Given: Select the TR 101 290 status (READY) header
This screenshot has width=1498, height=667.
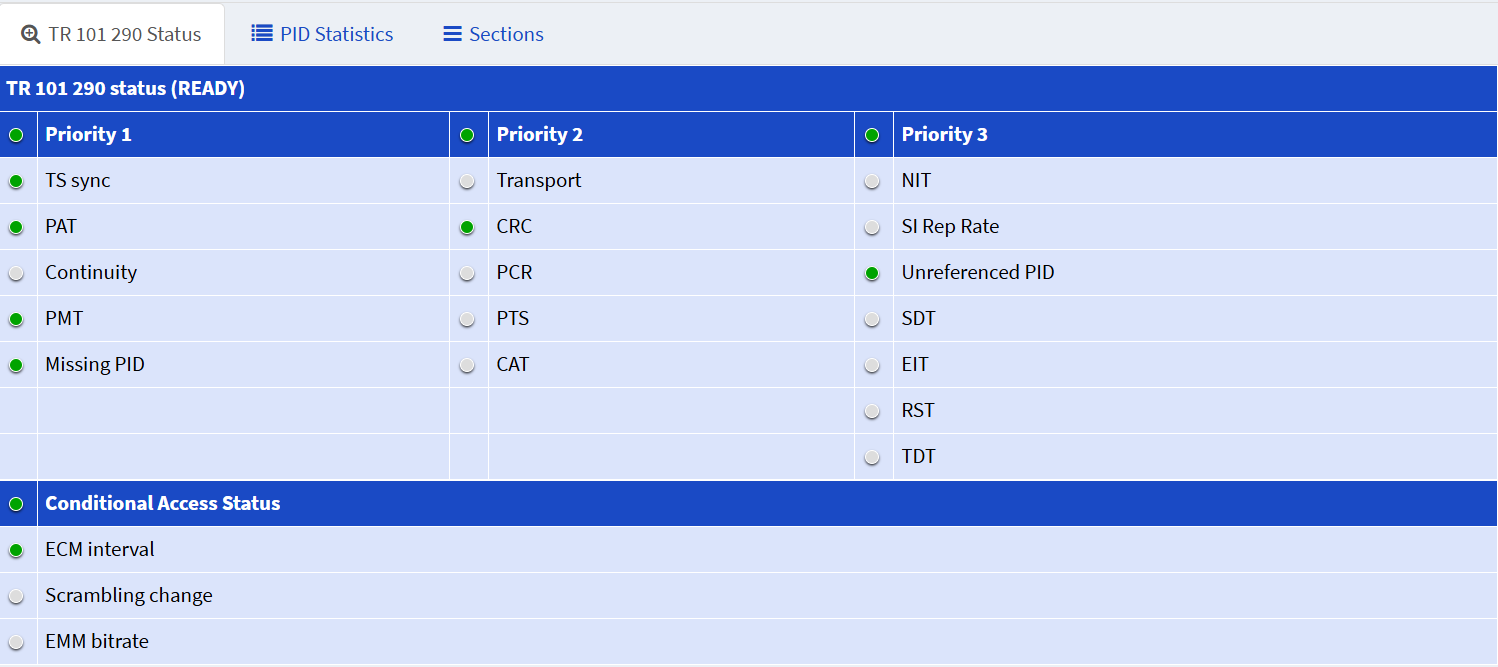Looking at the screenshot, I should (126, 88).
